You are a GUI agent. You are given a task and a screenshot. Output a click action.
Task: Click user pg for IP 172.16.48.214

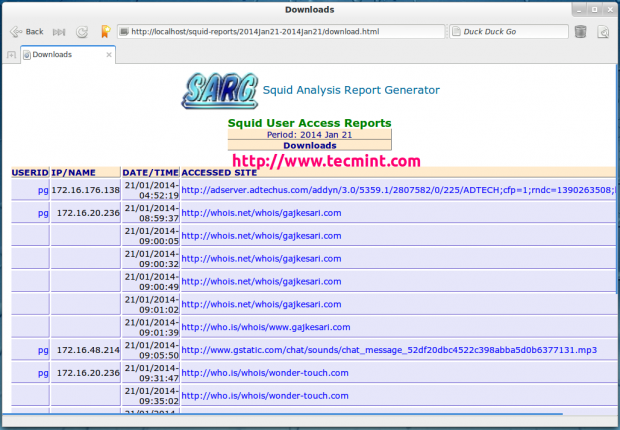click(43, 351)
